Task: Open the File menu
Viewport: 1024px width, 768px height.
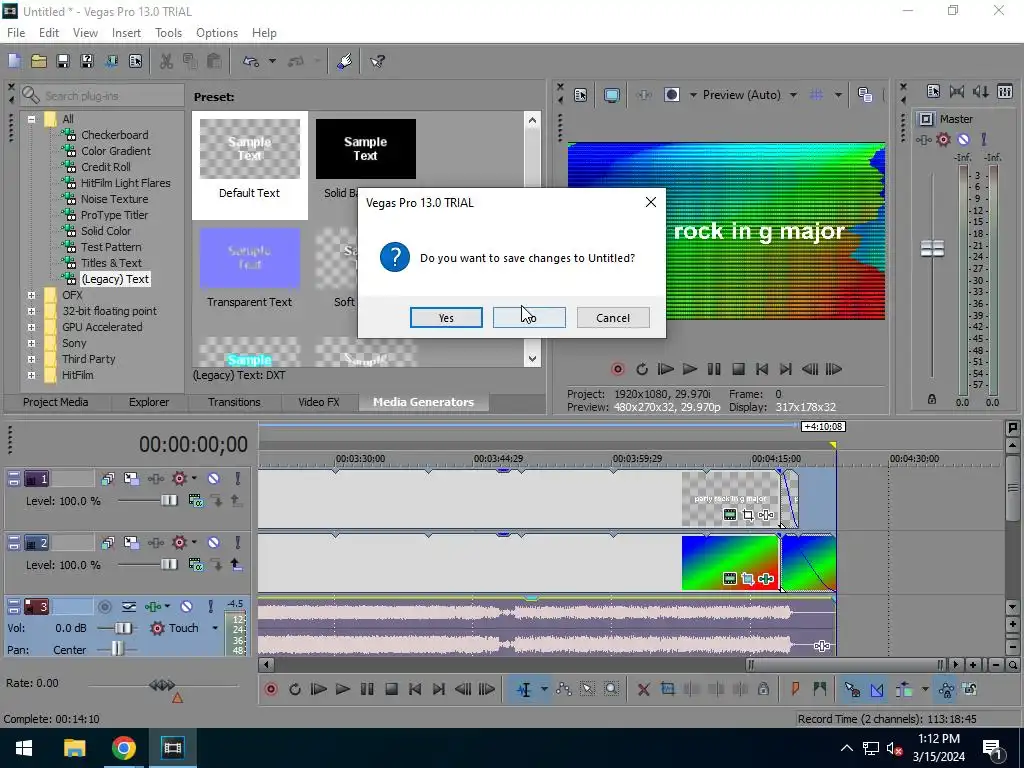Action: (16, 33)
